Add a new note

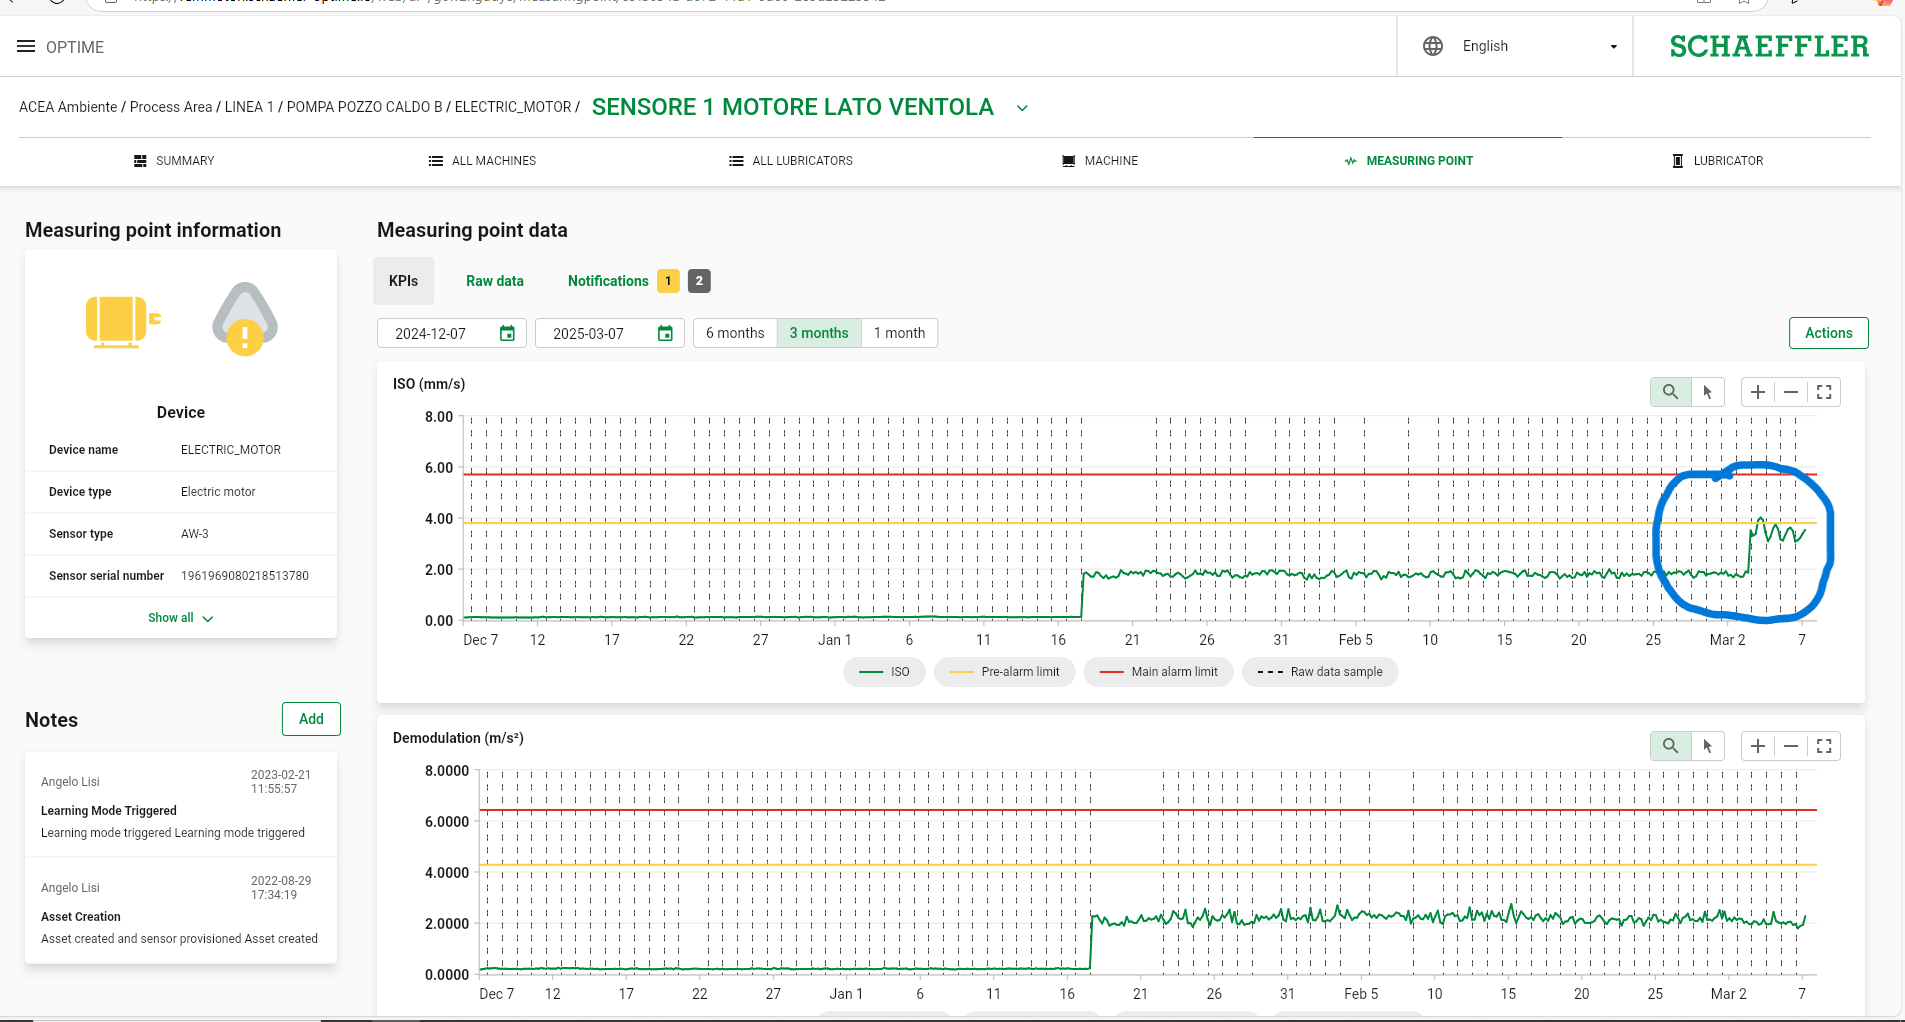[311, 719]
